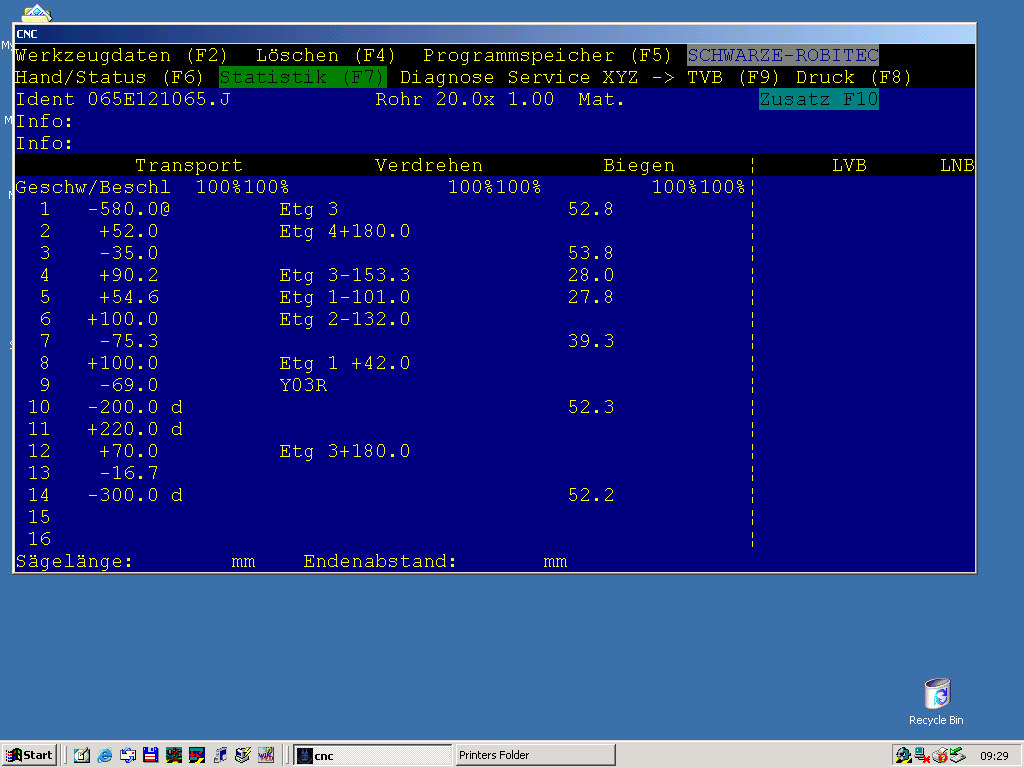
Task: Click the Mat. field
Action: [x=601, y=99]
